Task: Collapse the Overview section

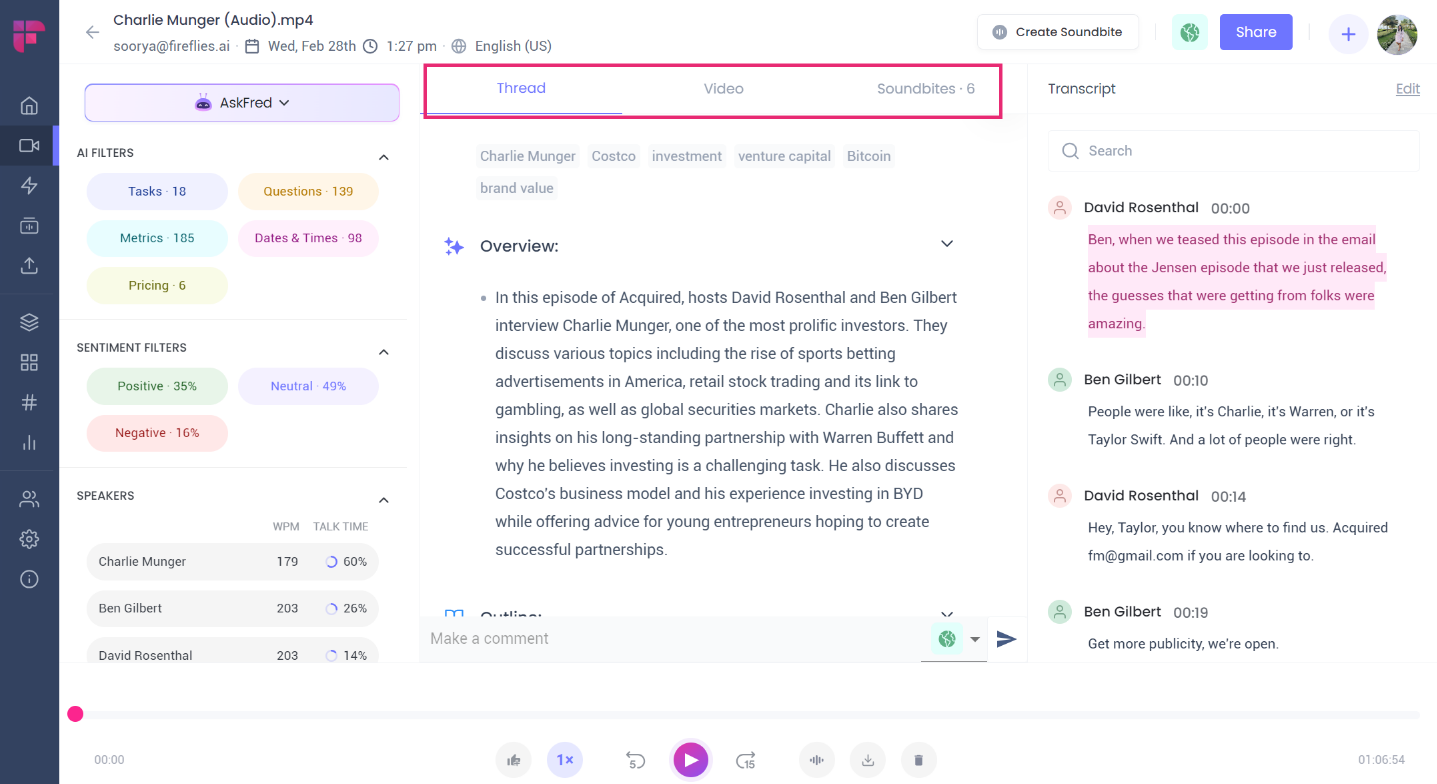Action: click(x=946, y=243)
